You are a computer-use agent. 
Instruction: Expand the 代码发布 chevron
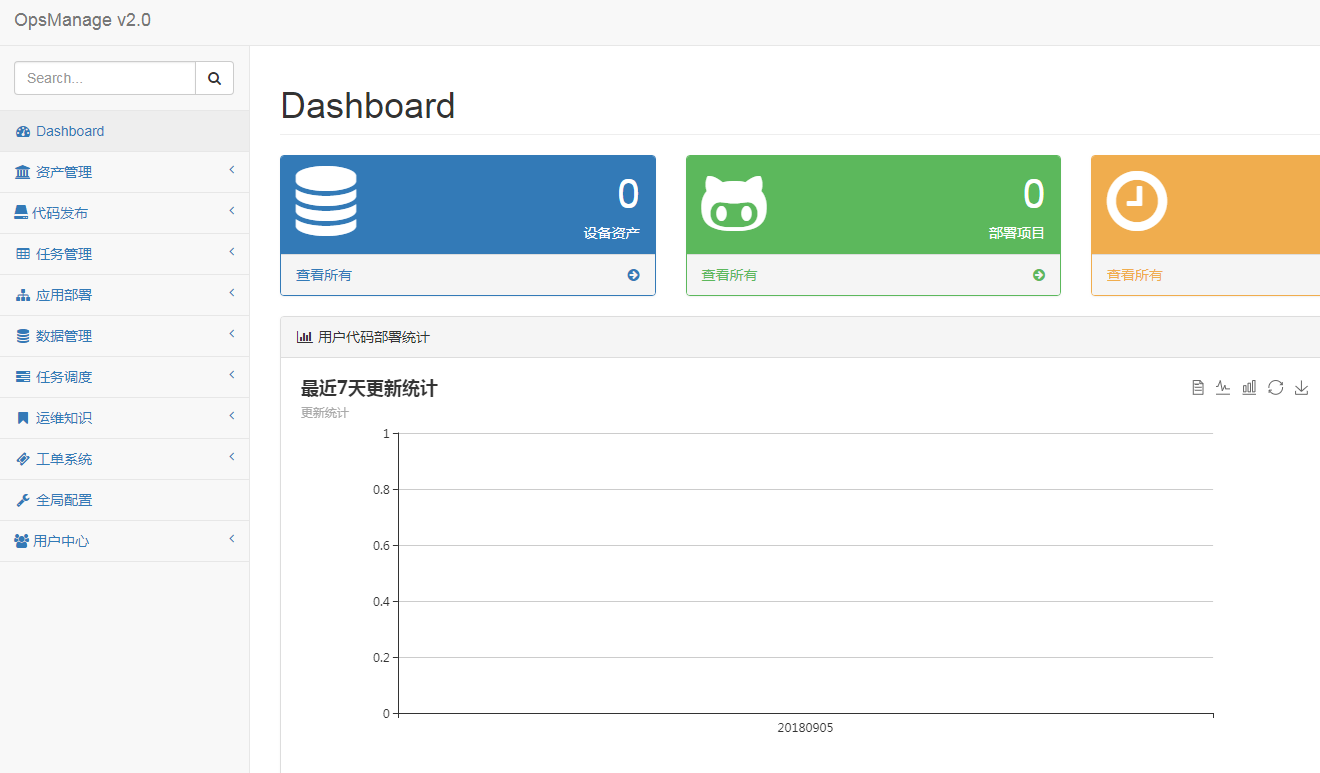(x=232, y=211)
